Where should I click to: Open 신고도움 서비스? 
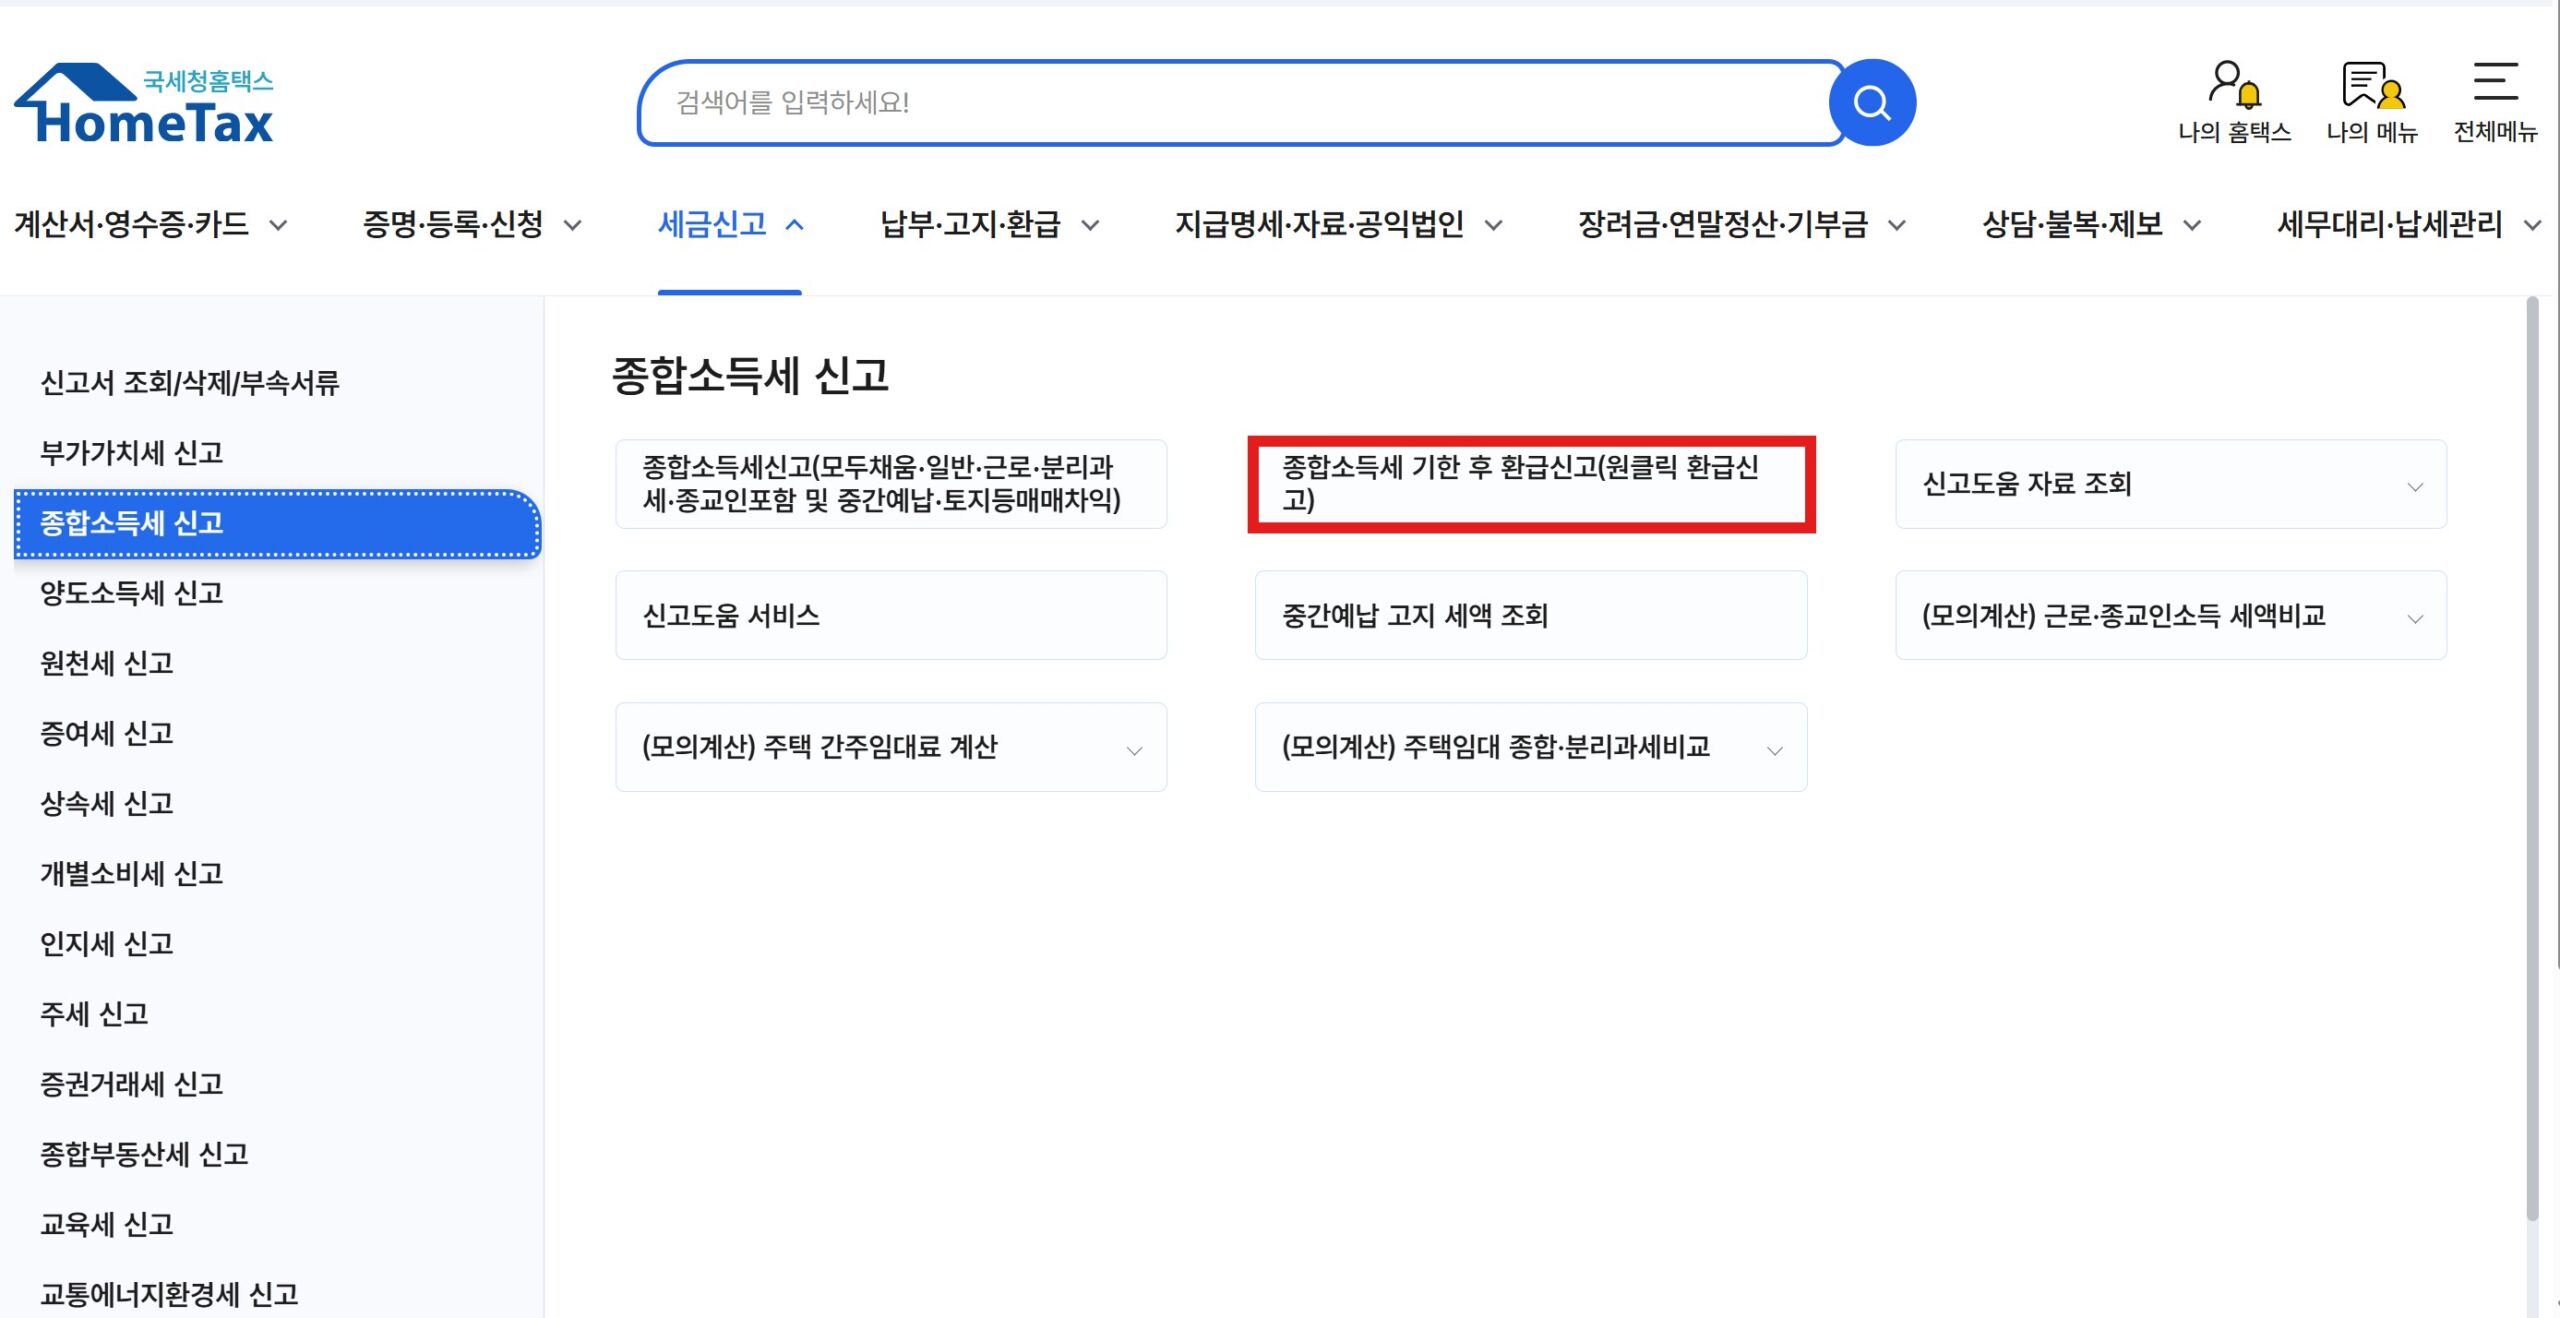[890, 616]
